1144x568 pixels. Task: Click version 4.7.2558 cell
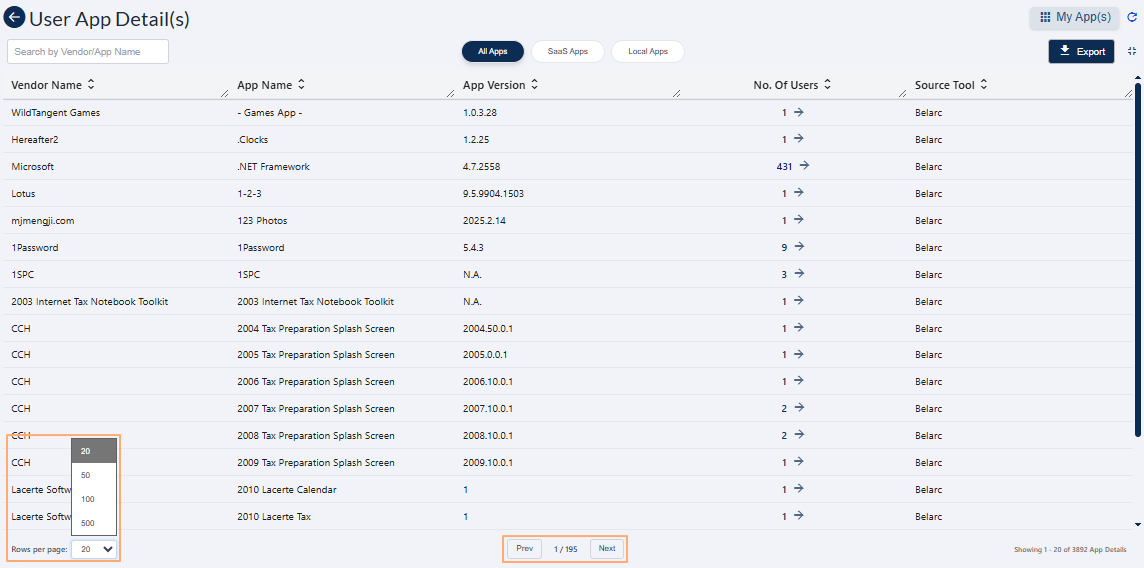482,166
